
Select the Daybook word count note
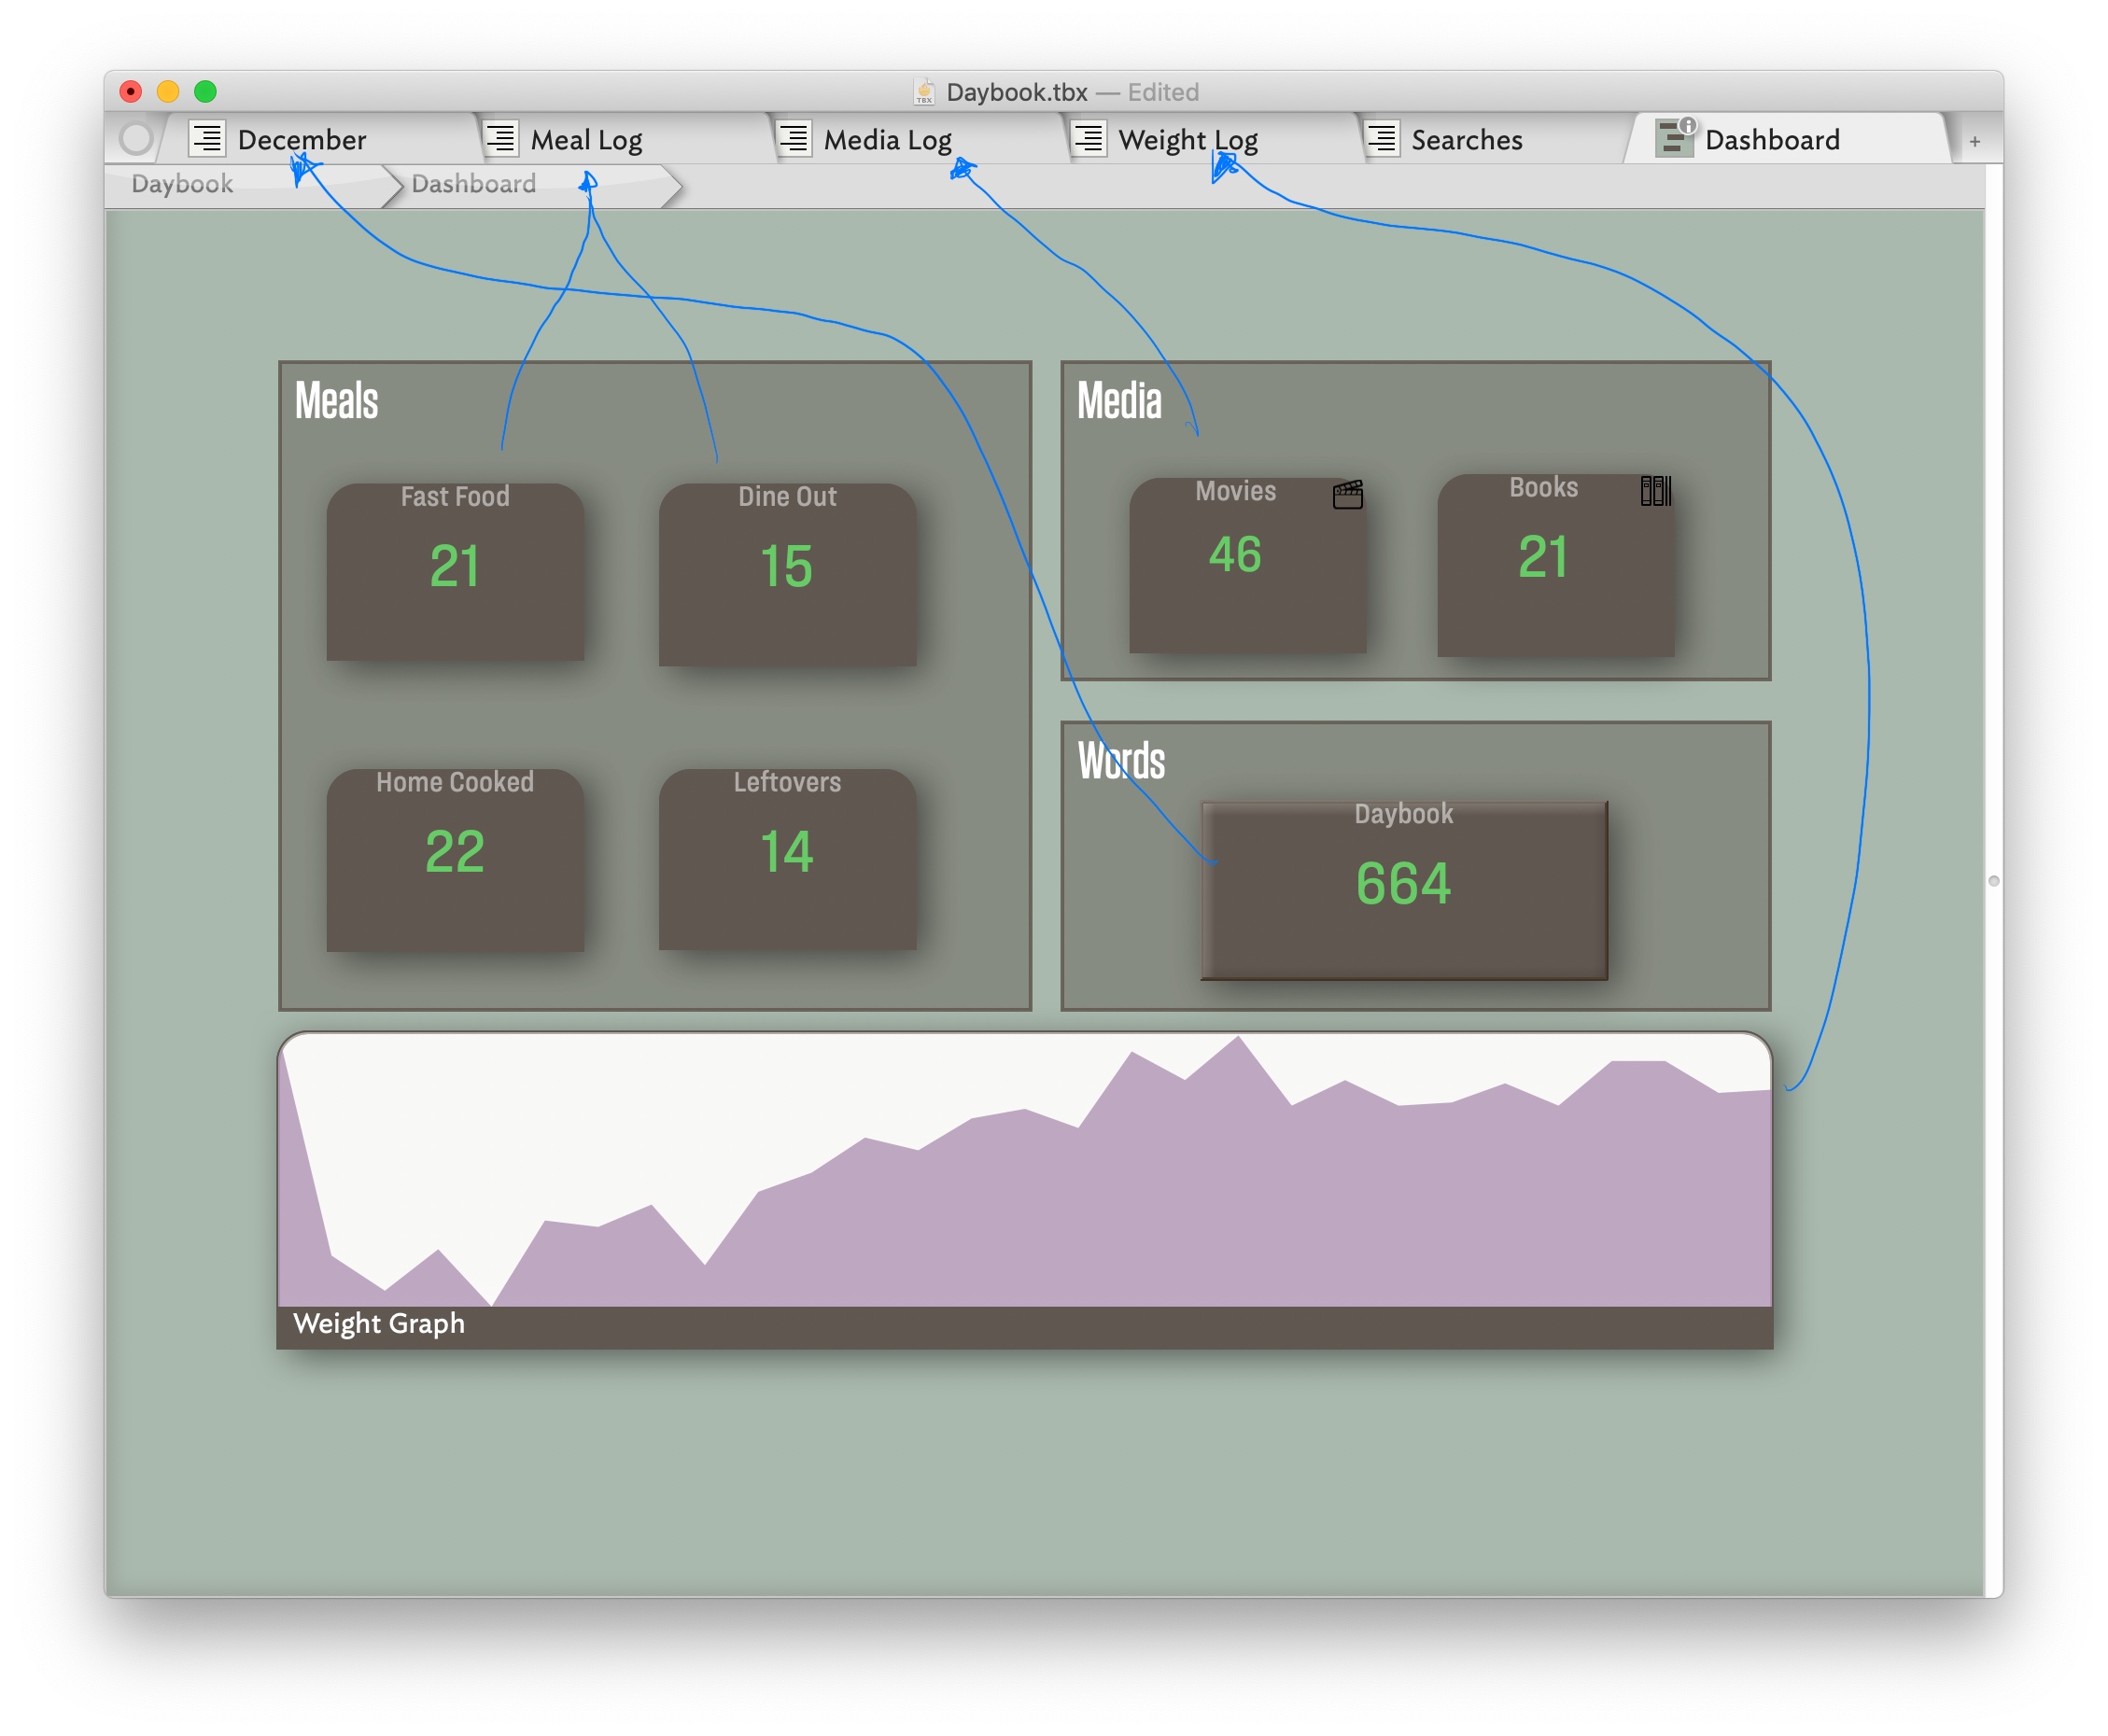tap(1403, 889)
